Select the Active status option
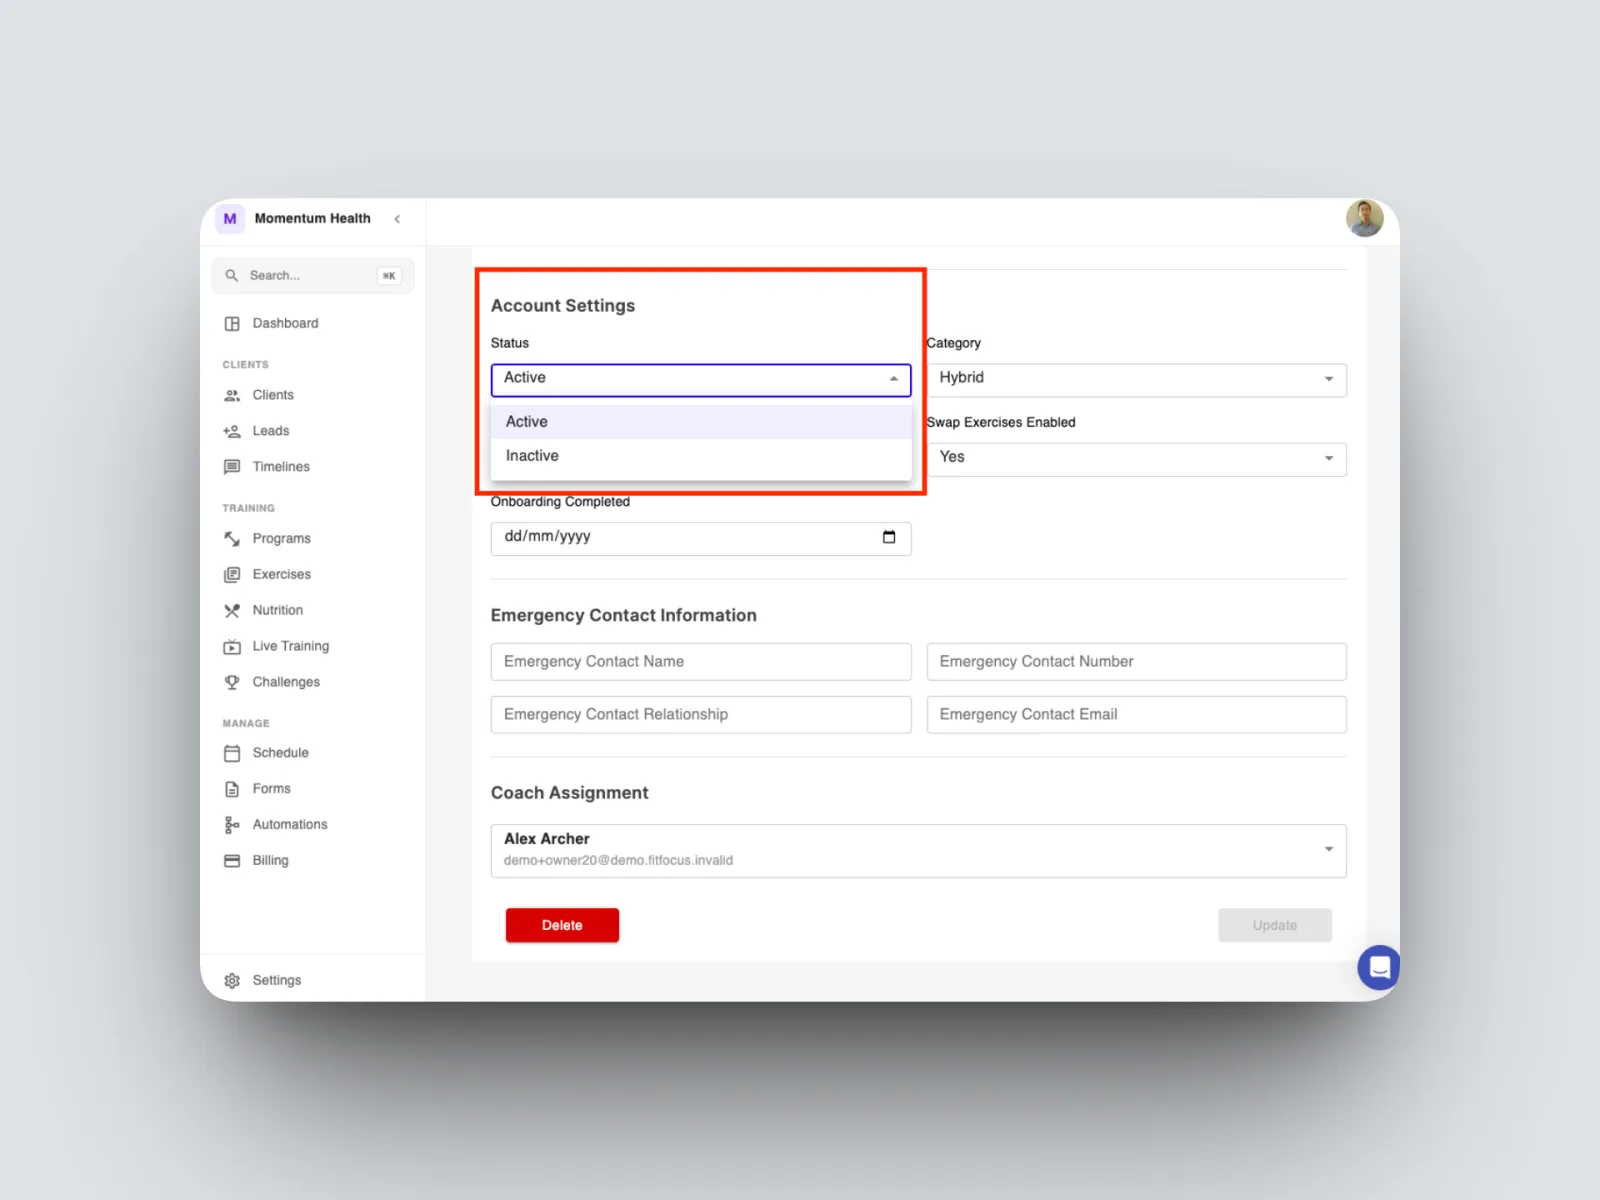The image size is (1600, 1200). click(701, 422)
